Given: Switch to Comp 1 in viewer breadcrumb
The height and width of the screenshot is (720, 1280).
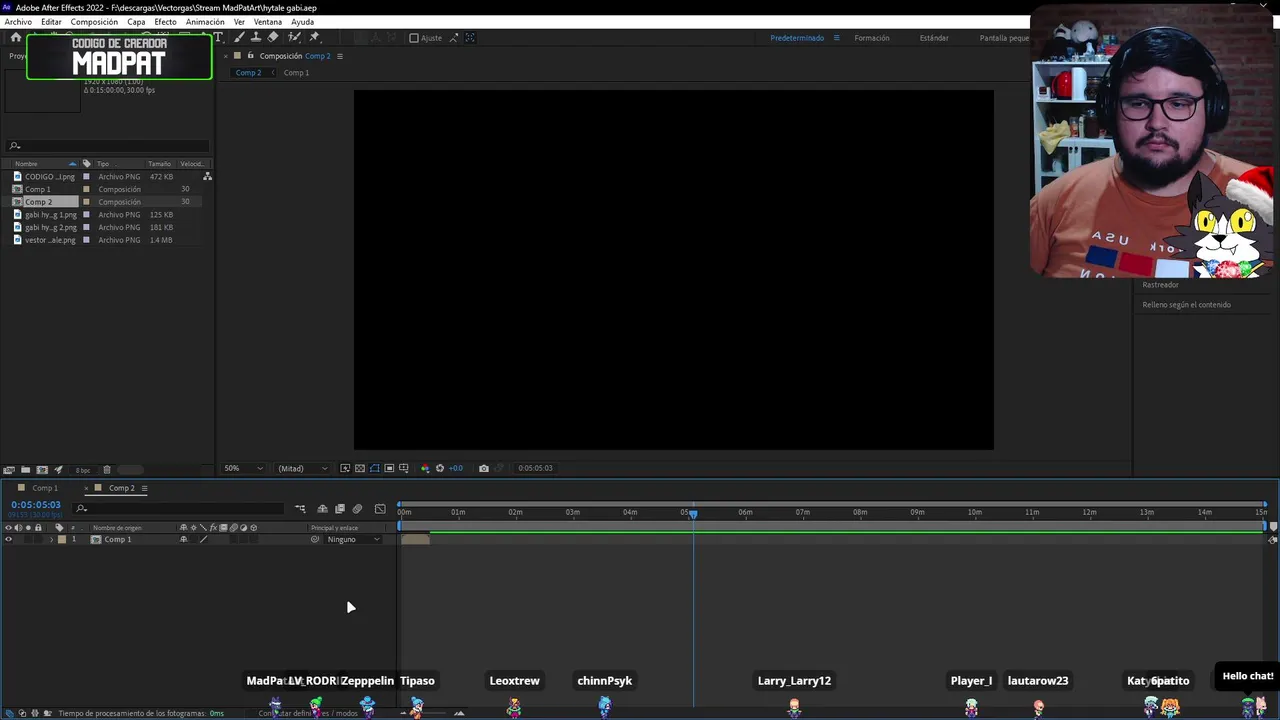Looking at the screenshot, I should click(x=296, y=73).
